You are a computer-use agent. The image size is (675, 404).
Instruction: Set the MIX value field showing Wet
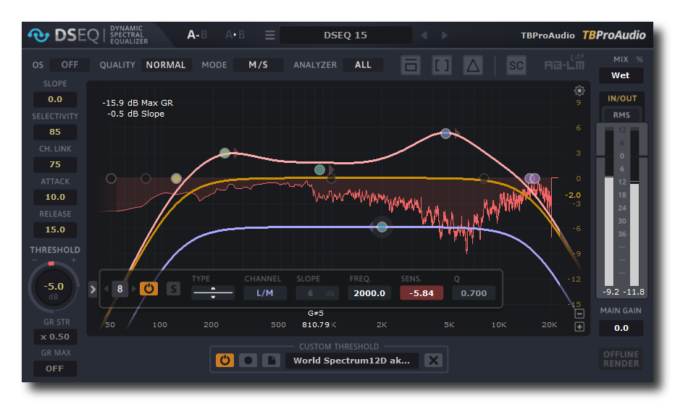(621, 75)
